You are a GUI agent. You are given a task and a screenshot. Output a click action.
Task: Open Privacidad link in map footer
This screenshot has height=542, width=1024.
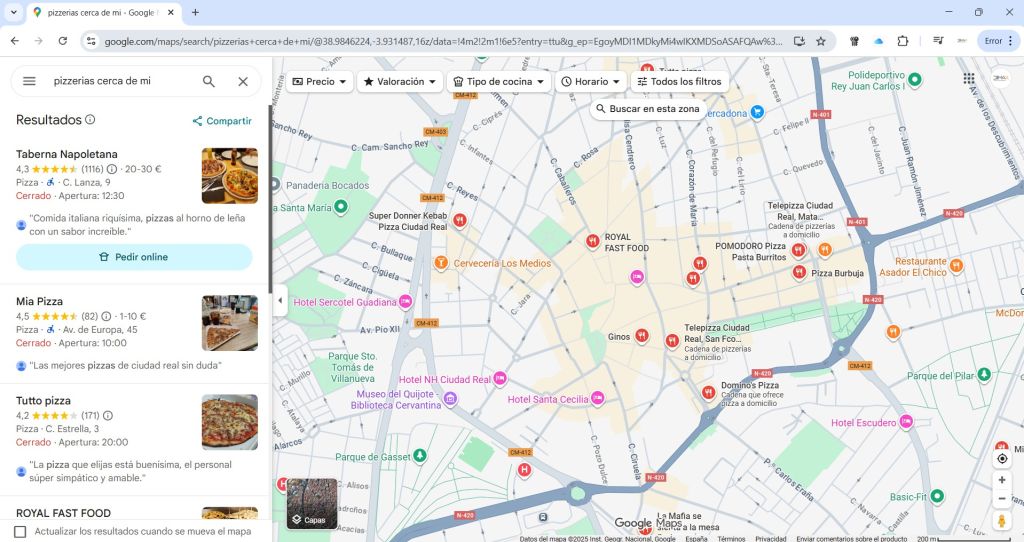[771, 539]
